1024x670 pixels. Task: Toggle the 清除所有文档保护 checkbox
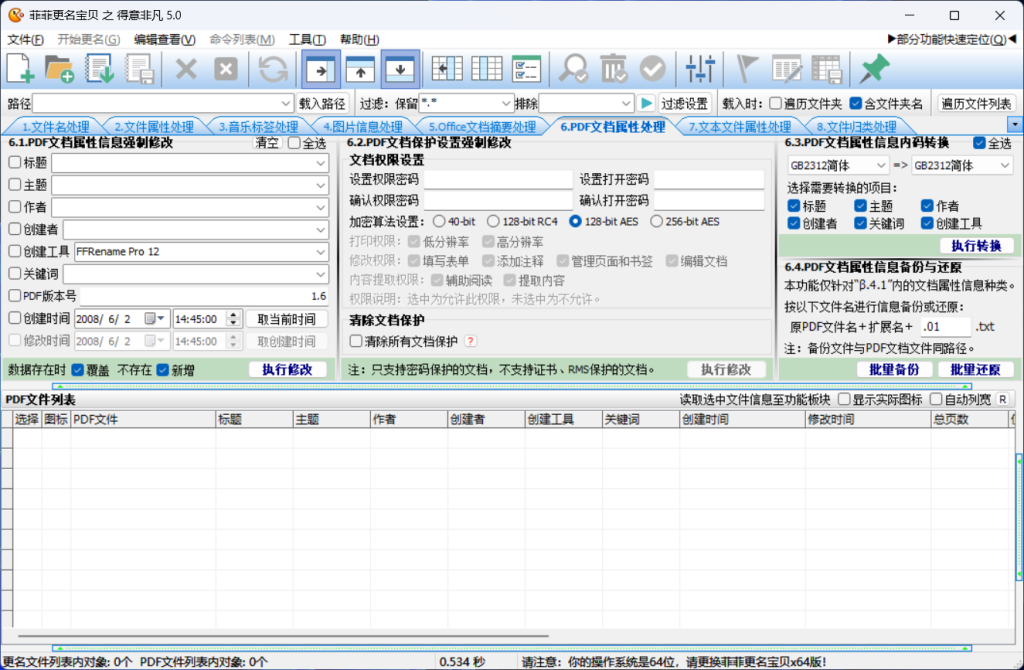pyautogui.click(x=356, y=341)
